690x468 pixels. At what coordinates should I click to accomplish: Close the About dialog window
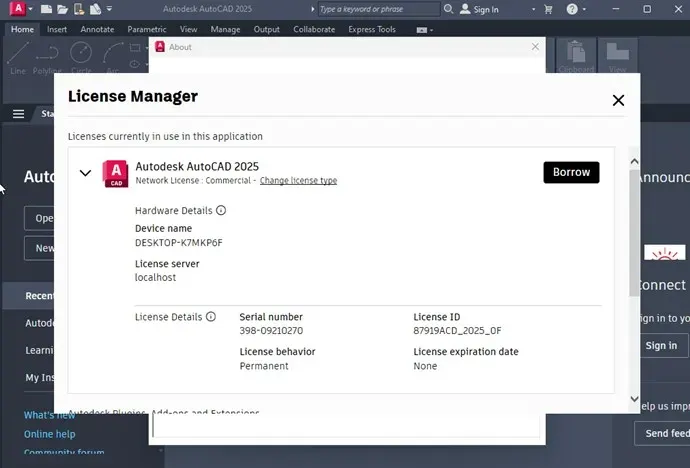pos(535,47)
